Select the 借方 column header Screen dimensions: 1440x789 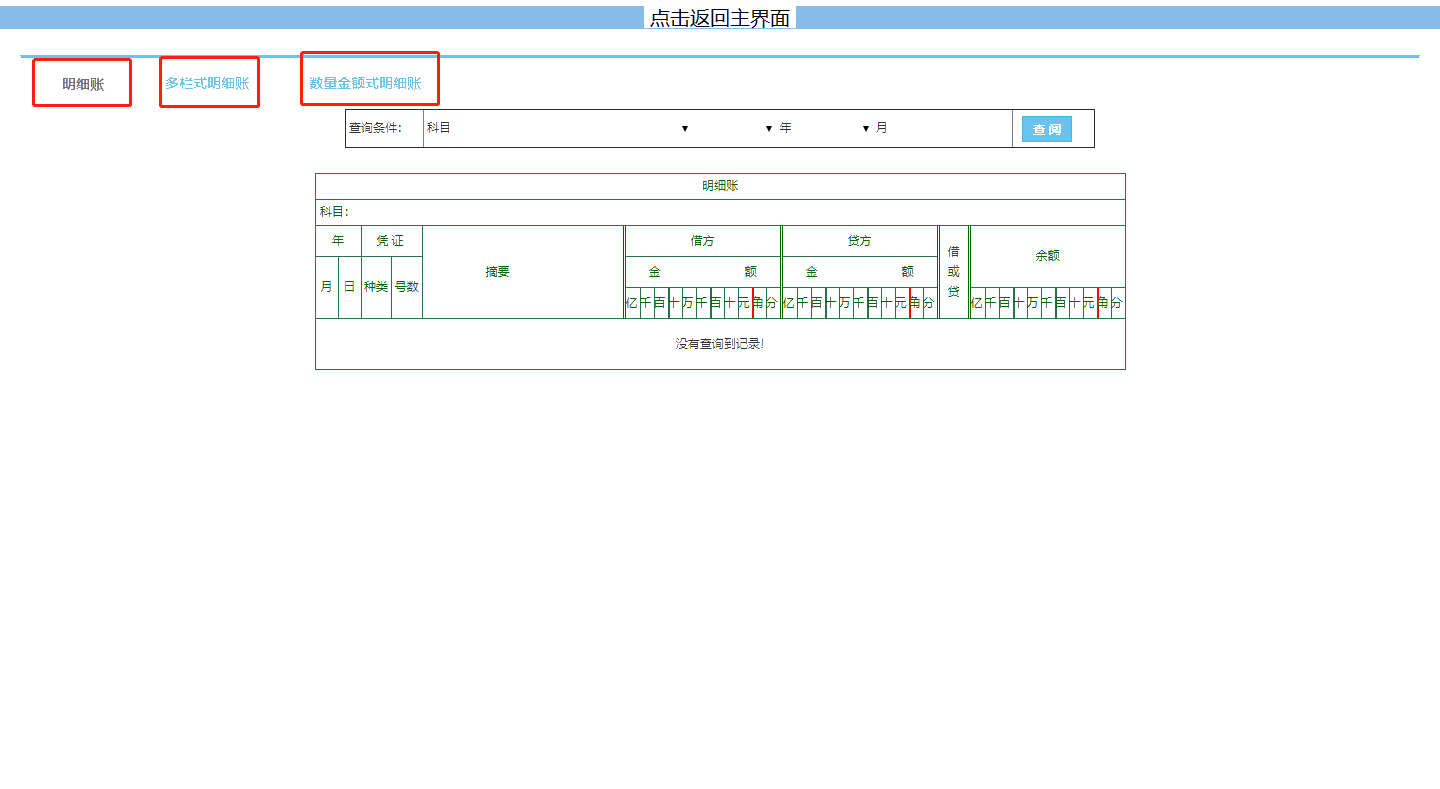tap(702, 241)
